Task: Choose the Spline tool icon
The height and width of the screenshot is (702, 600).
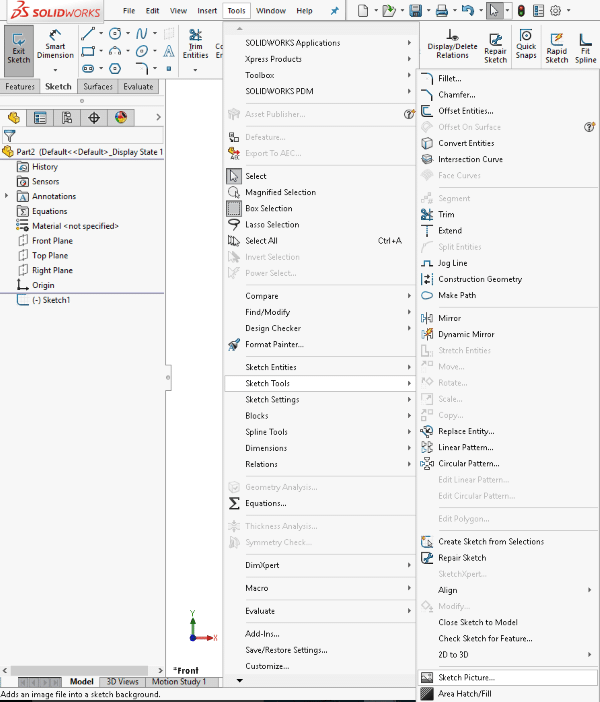Action: click(x=141, y=34)
